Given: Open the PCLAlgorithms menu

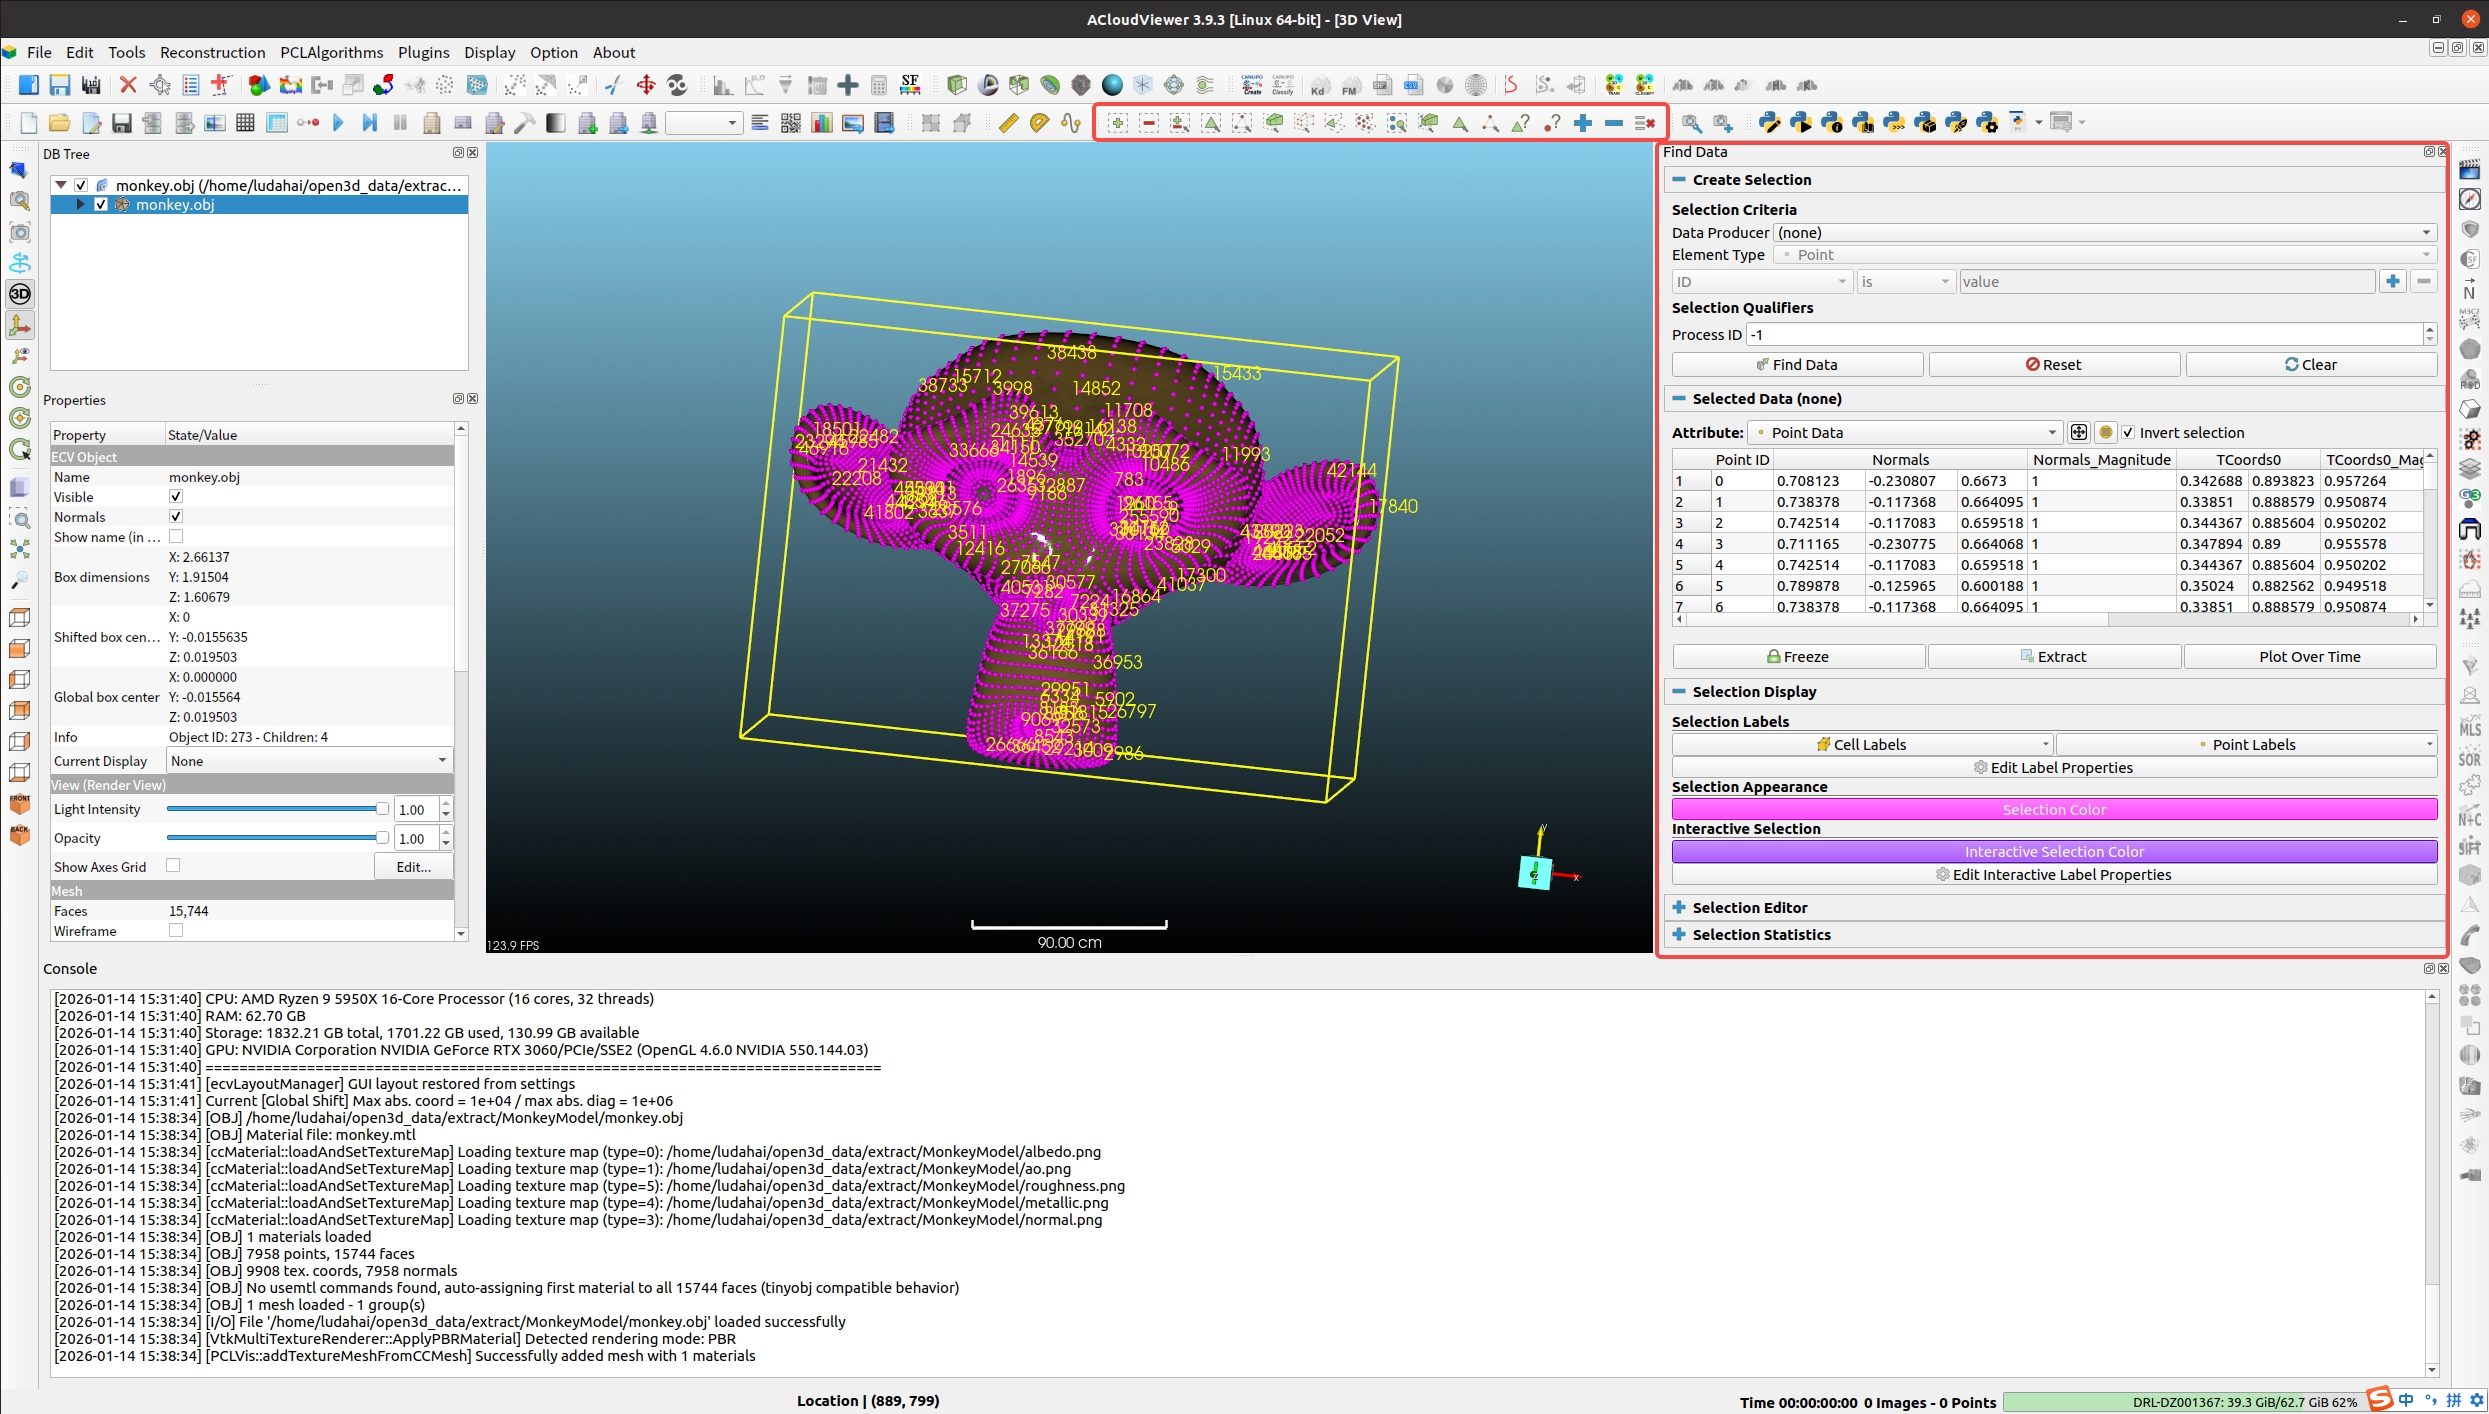Looking at the screenshot, I should click(x=331, y=53).
